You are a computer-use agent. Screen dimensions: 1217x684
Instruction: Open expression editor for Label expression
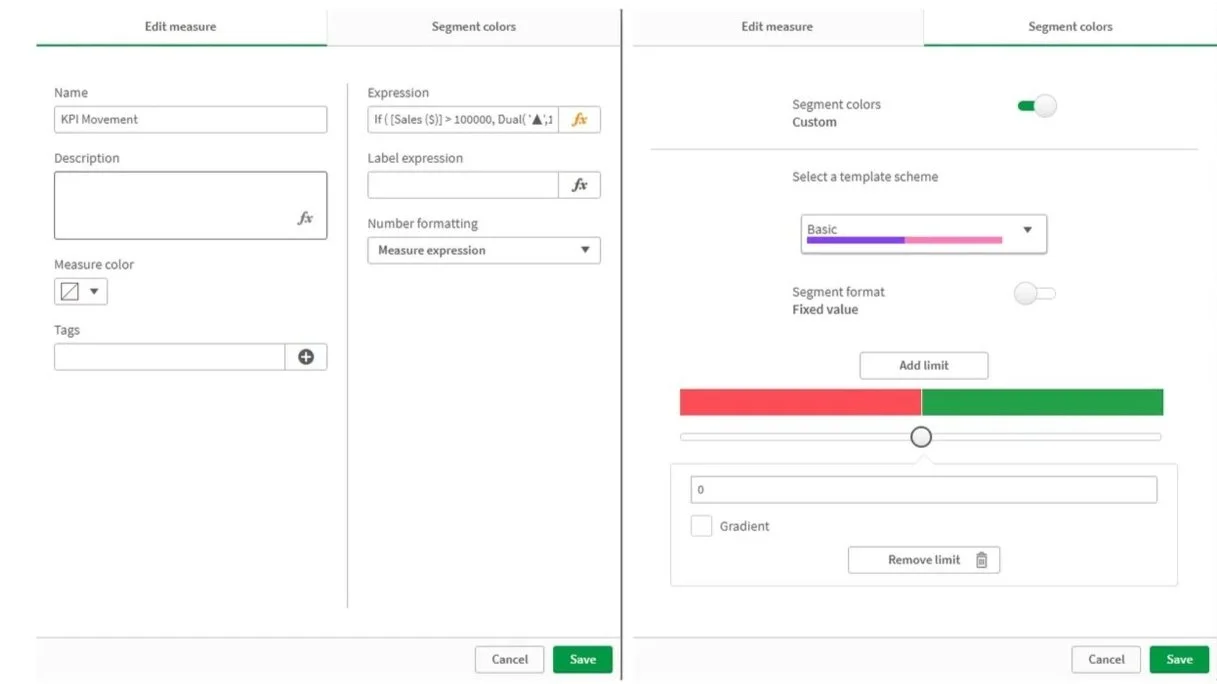click(580, 185)
